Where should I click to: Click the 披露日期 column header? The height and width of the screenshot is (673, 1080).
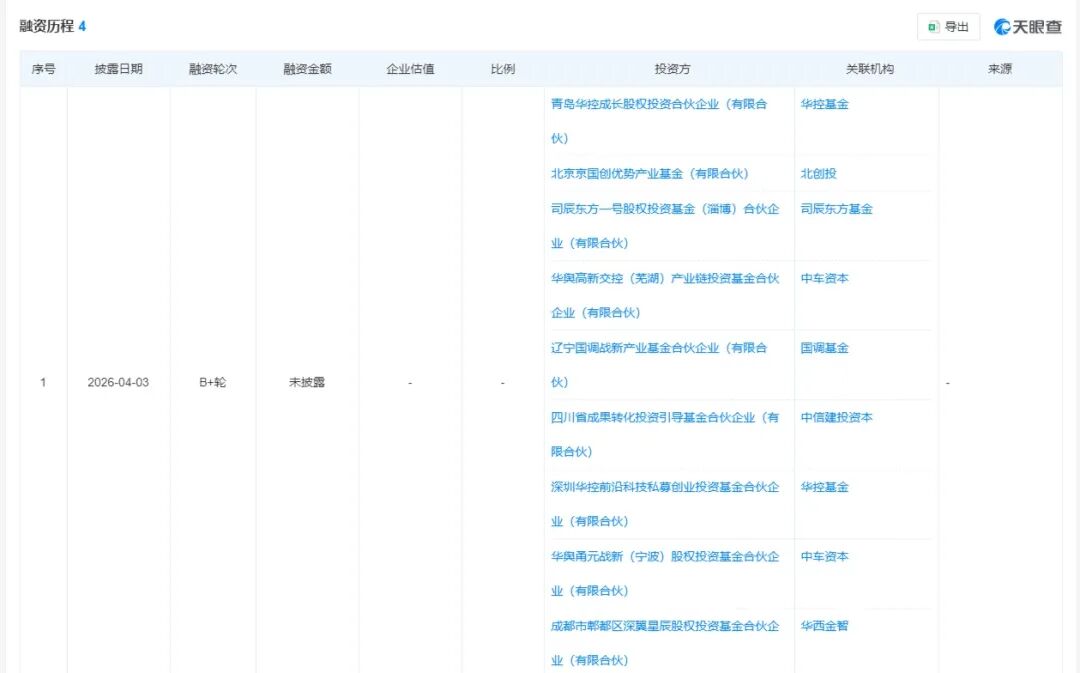118,69
